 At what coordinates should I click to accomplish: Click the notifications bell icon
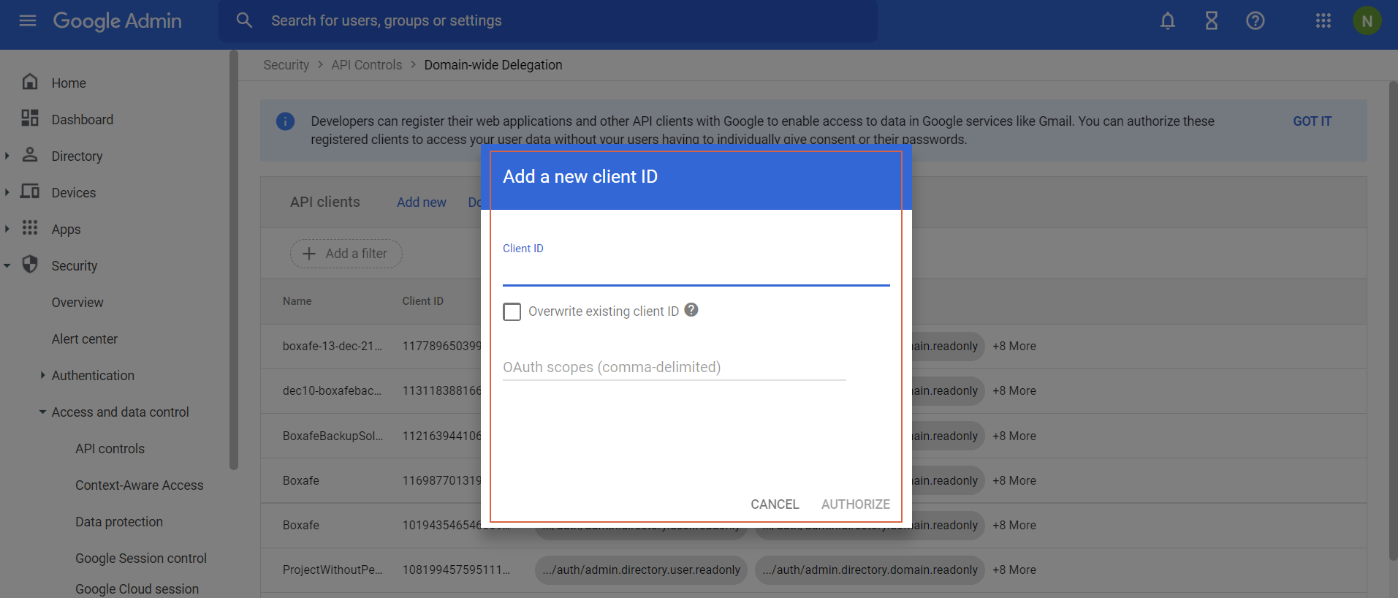point(1167,21)
